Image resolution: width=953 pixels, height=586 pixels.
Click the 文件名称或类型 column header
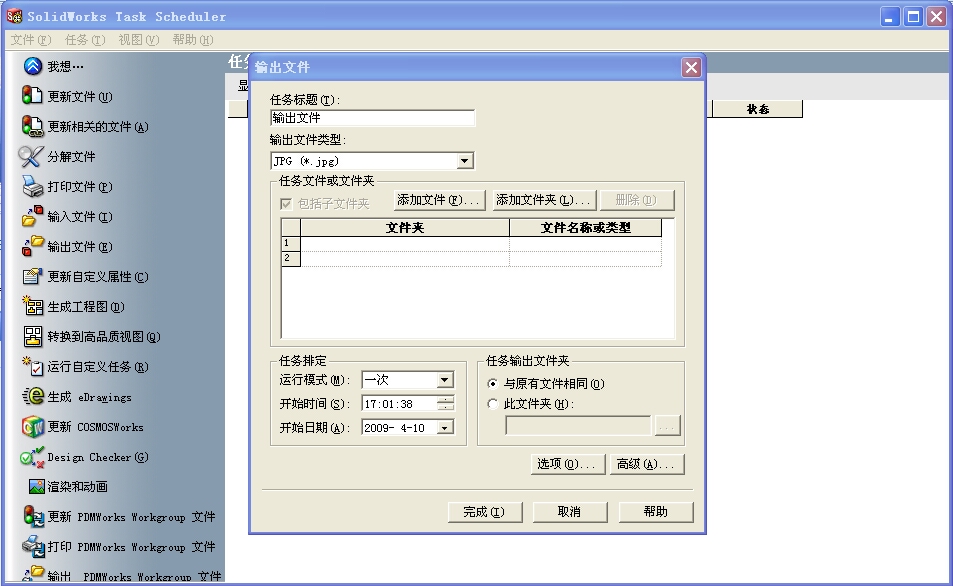coord(585,227)
